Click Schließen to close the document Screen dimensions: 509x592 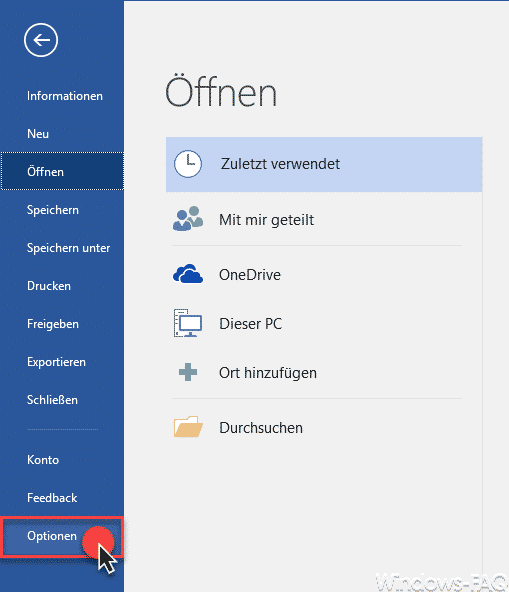62,400
